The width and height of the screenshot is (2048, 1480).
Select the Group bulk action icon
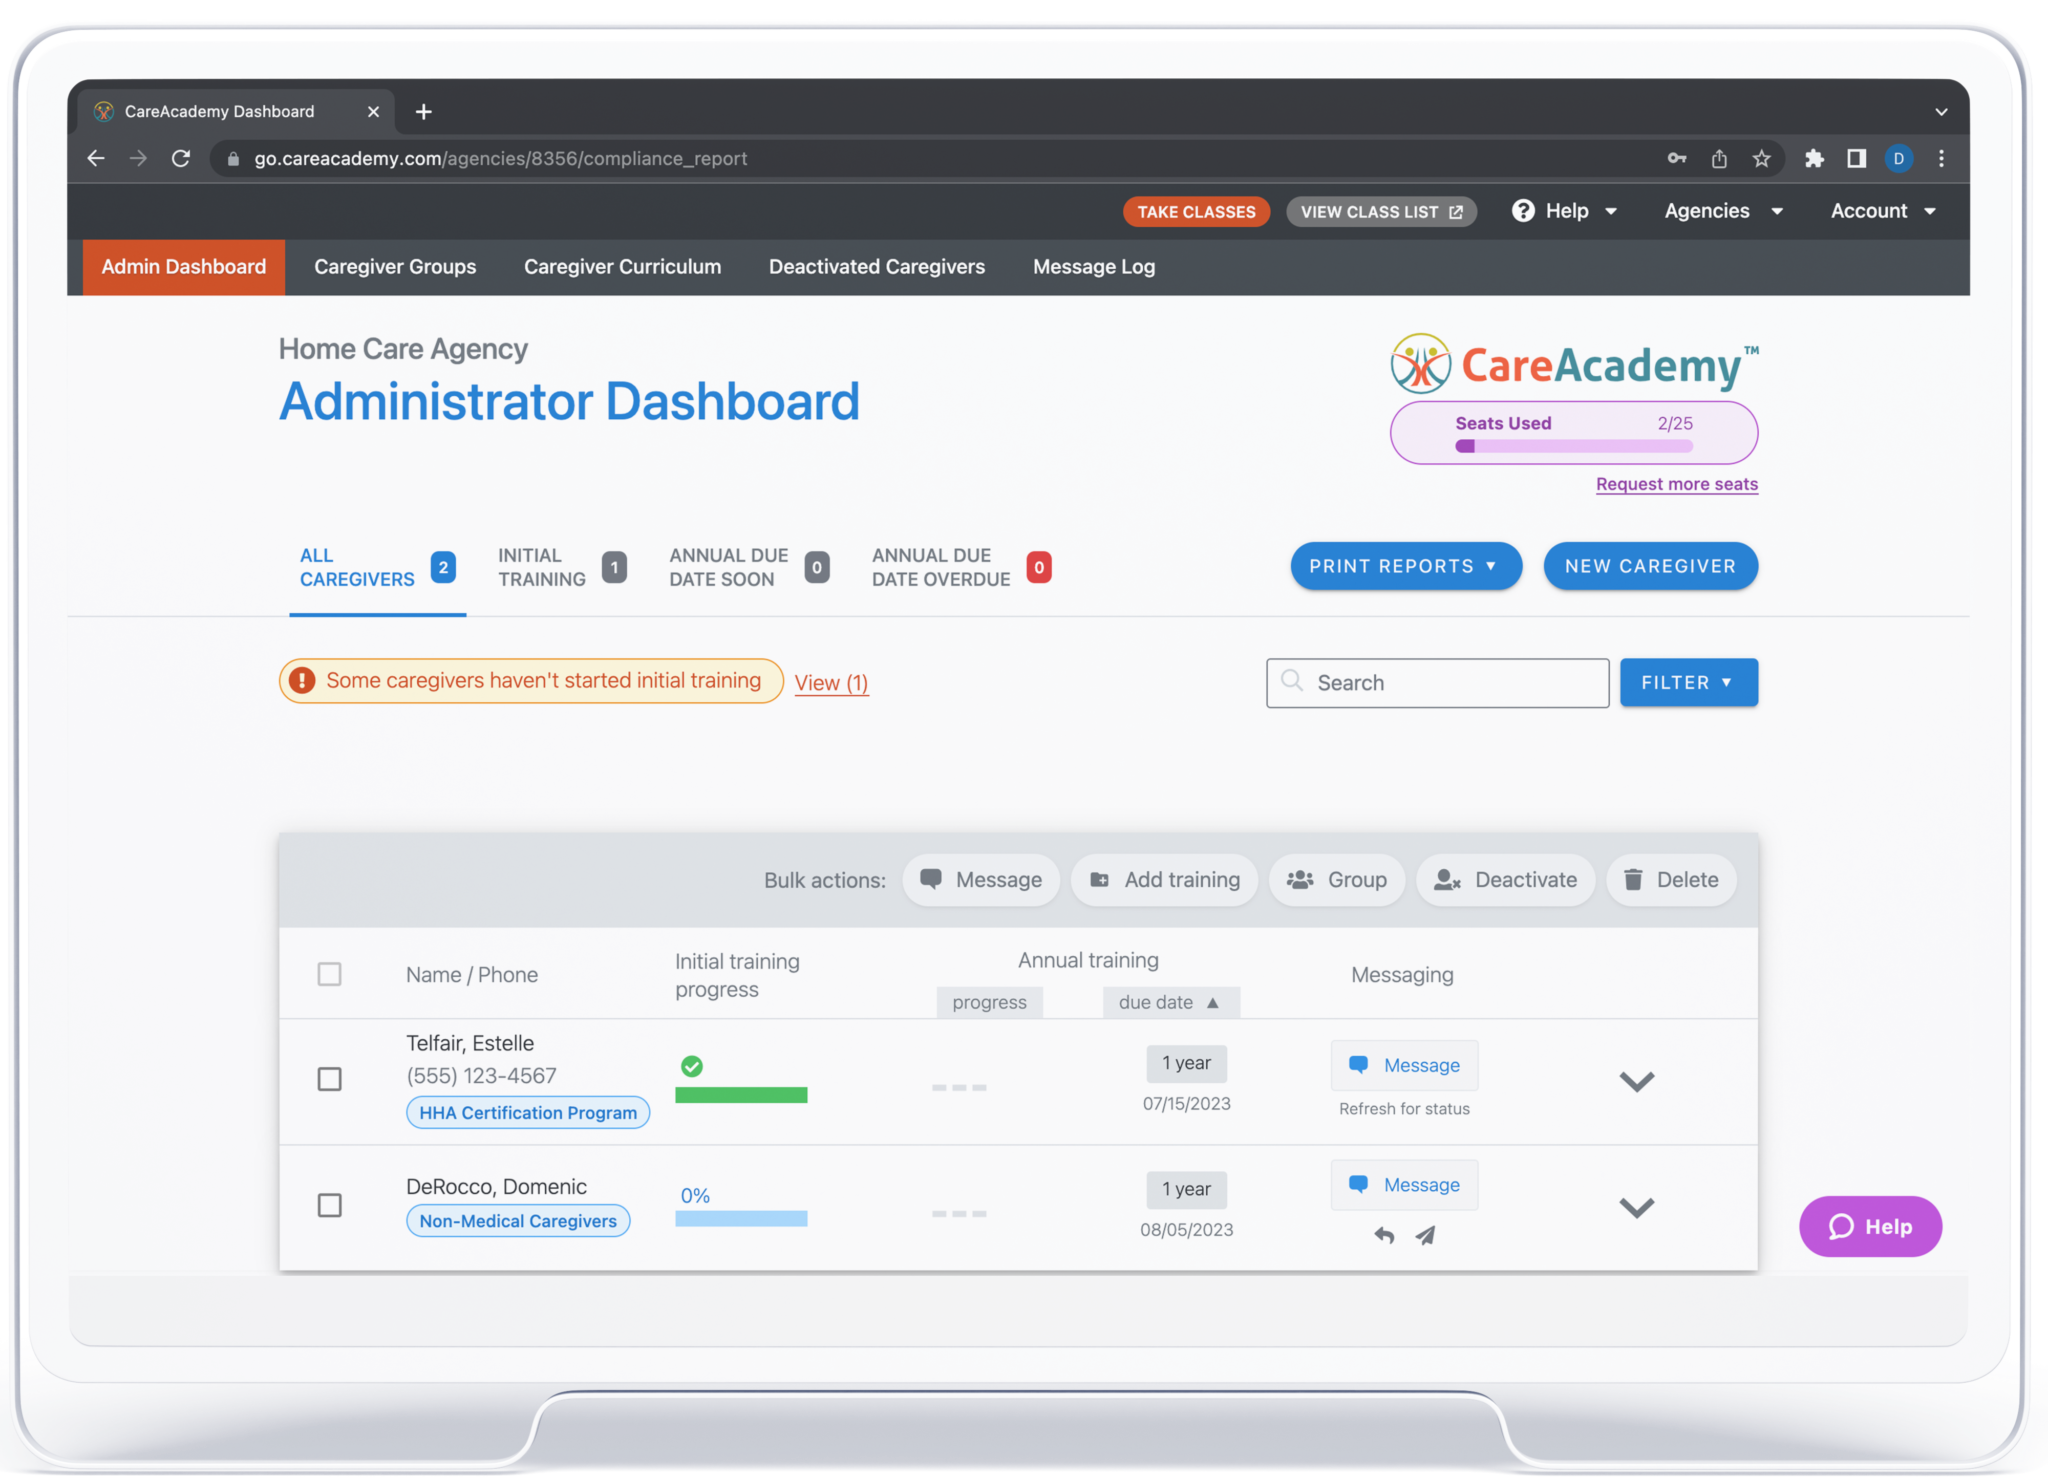[1299, 880]
